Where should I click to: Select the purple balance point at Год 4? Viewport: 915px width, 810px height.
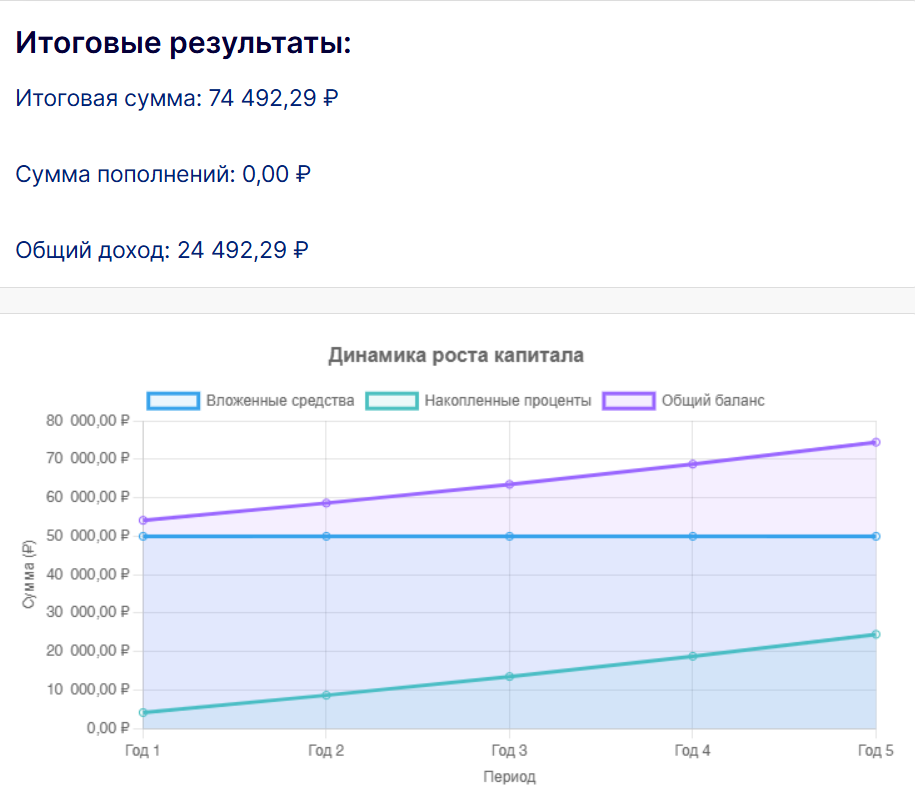pyautogui.click(x=693, y=464)
